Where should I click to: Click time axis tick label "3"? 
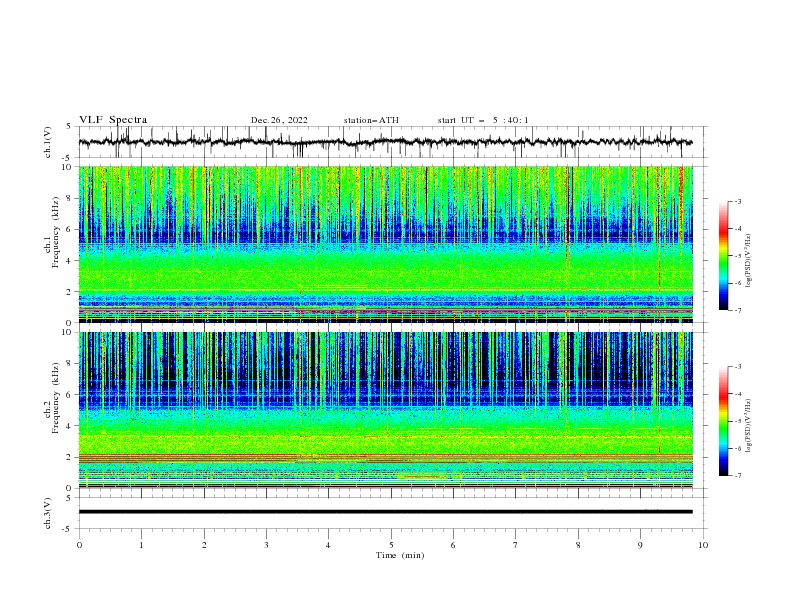pyautogui.click(x=266, y=545)
